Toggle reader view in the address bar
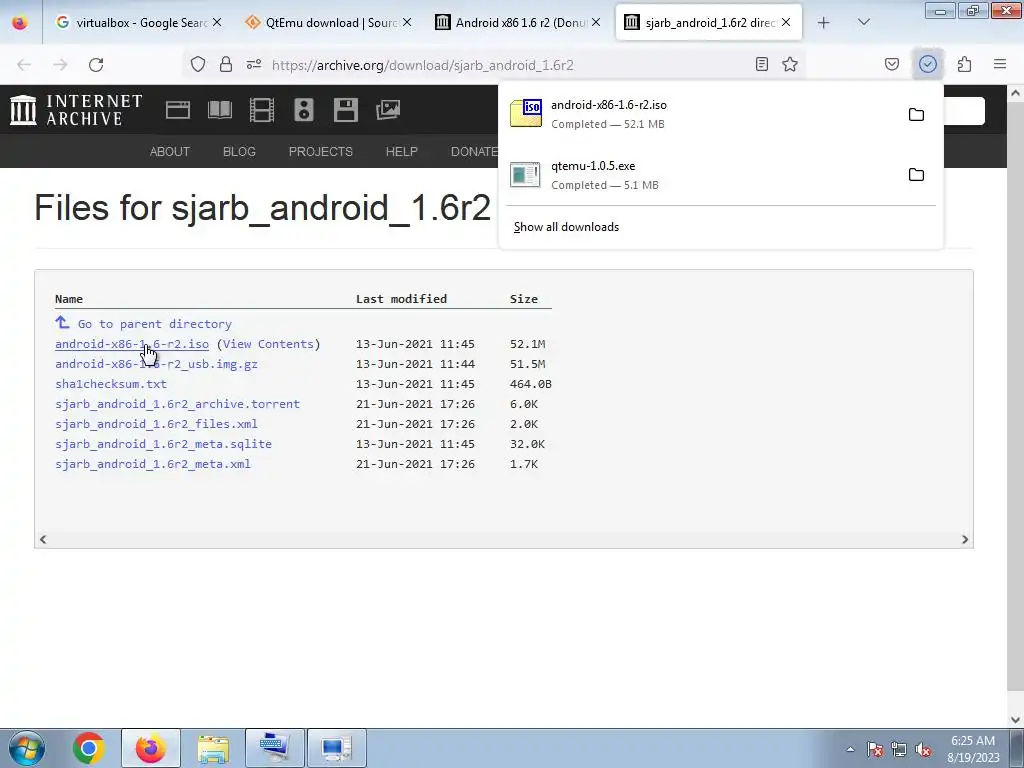The width and height of the screenshot is (1024, 768). tap(761, 64)
